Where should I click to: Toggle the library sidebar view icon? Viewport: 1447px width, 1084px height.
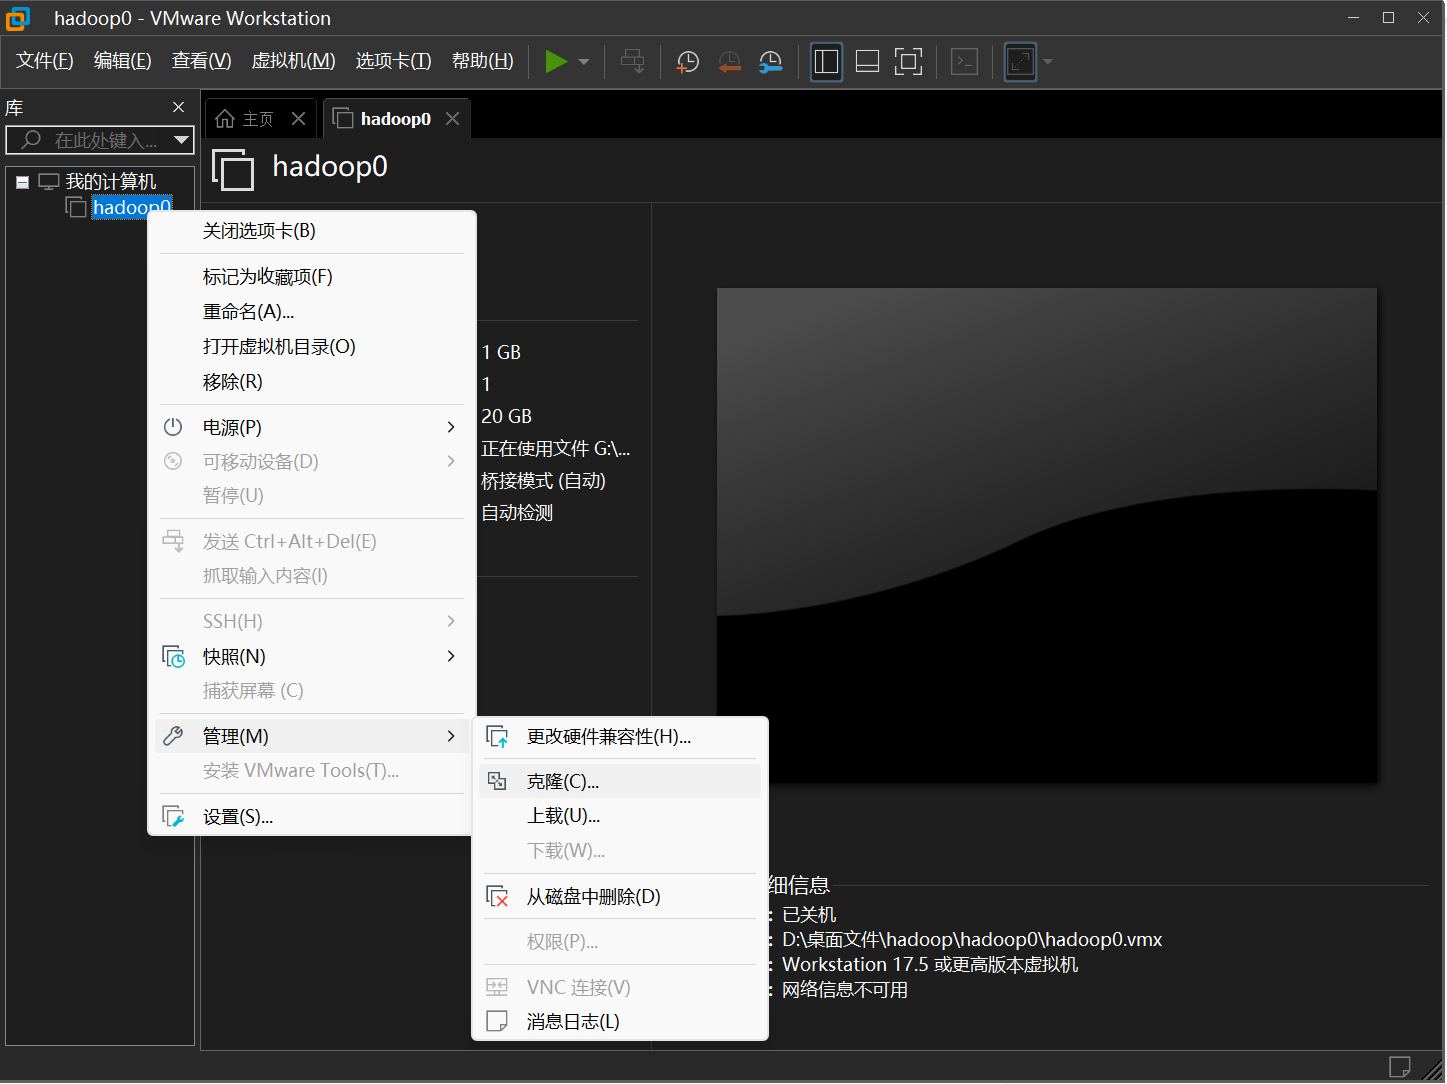pos(826,62)
